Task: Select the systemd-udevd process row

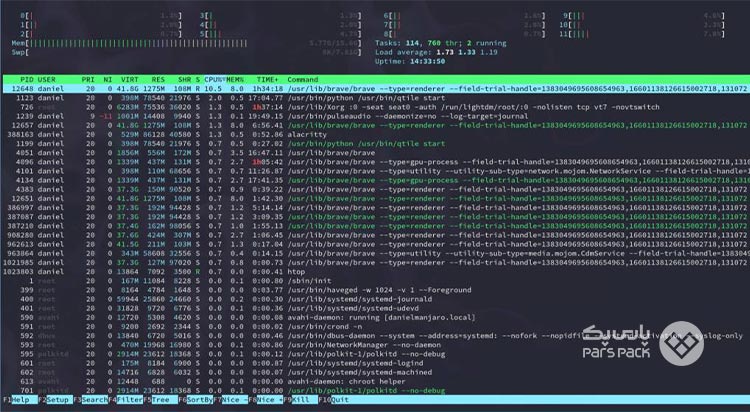Action: point(376,308)
